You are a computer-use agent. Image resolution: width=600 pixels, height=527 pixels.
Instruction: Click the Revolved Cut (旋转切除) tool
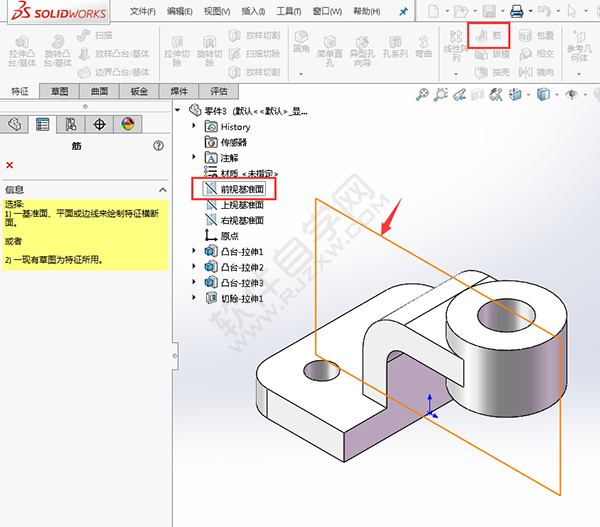click(x=209, y=52)
